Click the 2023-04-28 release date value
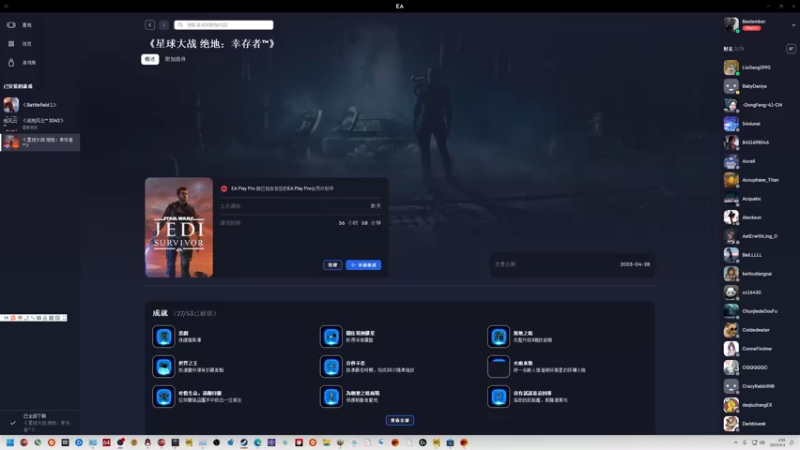This screenshot has height=450, width=800. pos(635,264)
